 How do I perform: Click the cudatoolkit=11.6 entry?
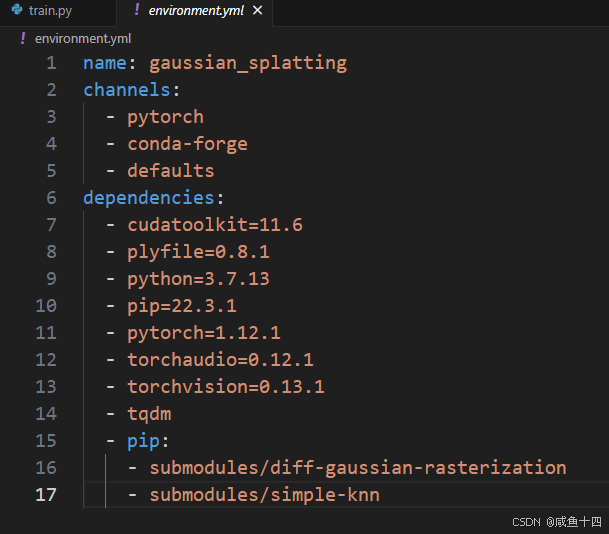pyautogui.click(x=215, y=224)
